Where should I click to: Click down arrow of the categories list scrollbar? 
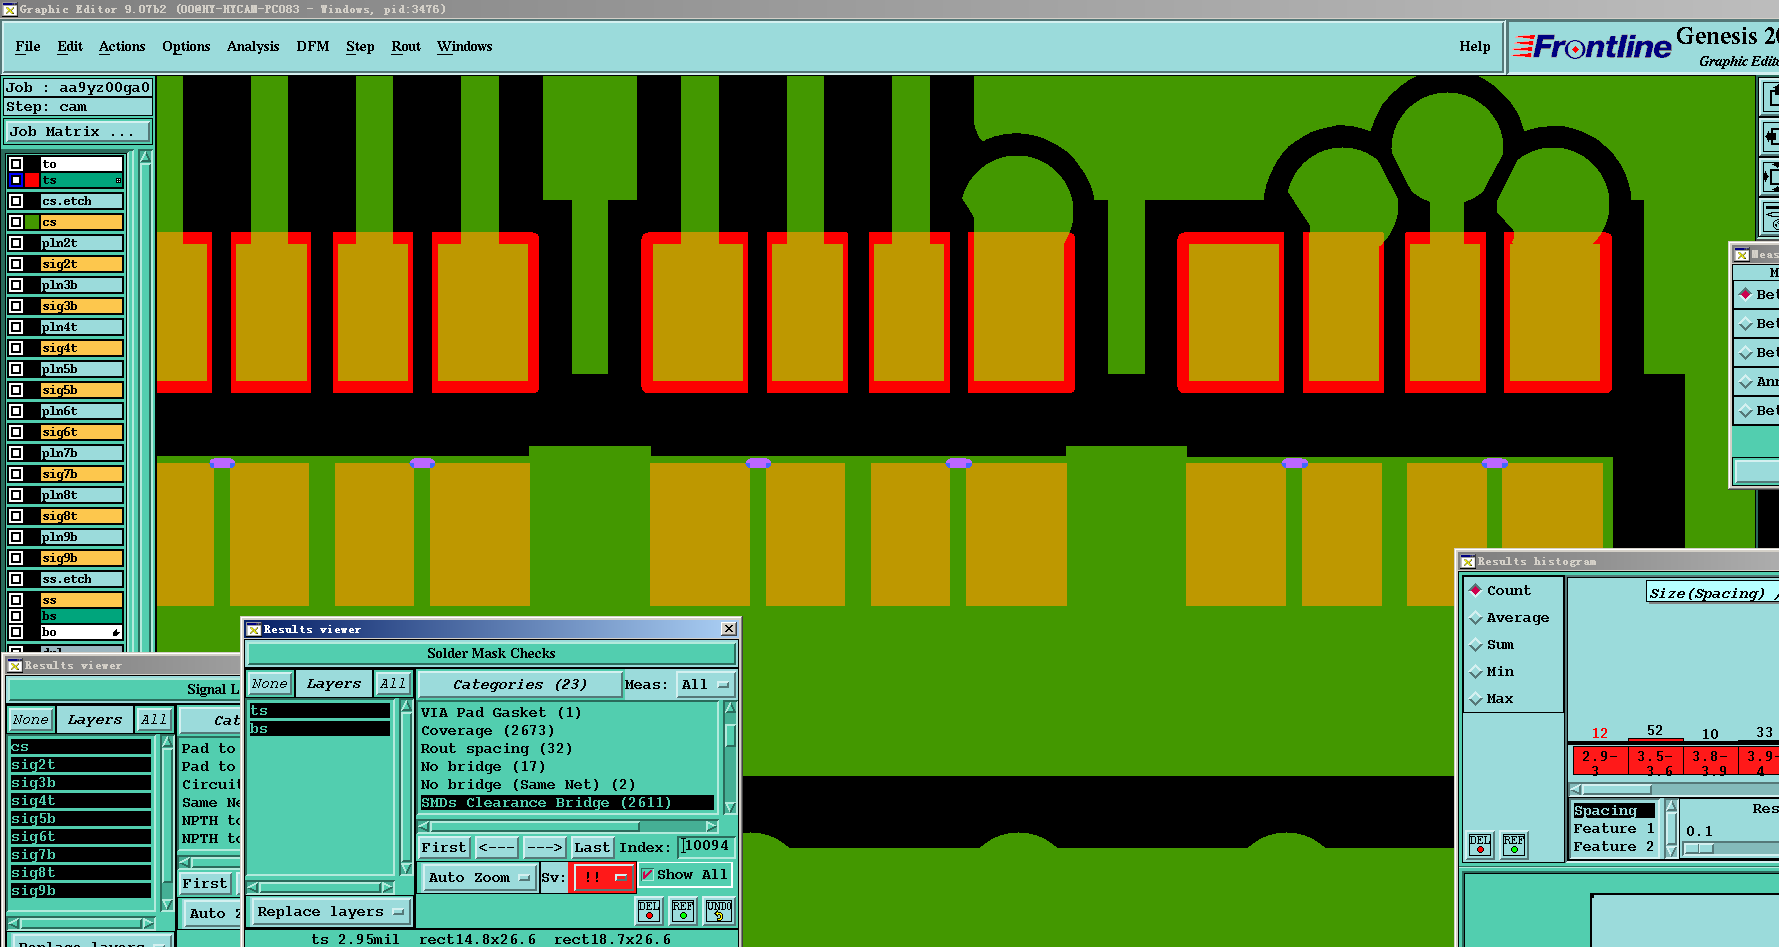(730, 807)
